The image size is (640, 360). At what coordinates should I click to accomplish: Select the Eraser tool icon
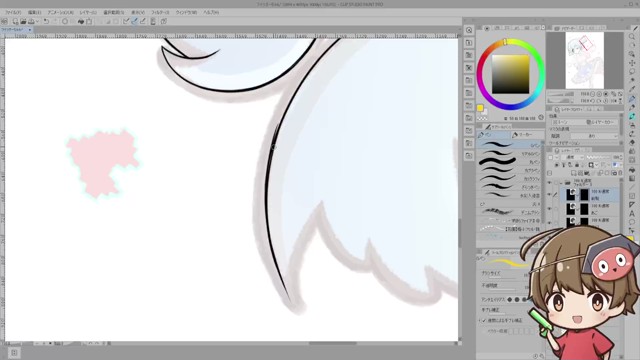(x=632, y=143)
